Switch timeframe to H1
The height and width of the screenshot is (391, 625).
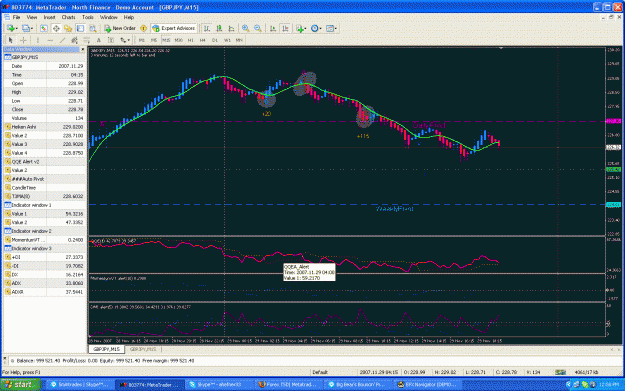click(x=191, y=40)
